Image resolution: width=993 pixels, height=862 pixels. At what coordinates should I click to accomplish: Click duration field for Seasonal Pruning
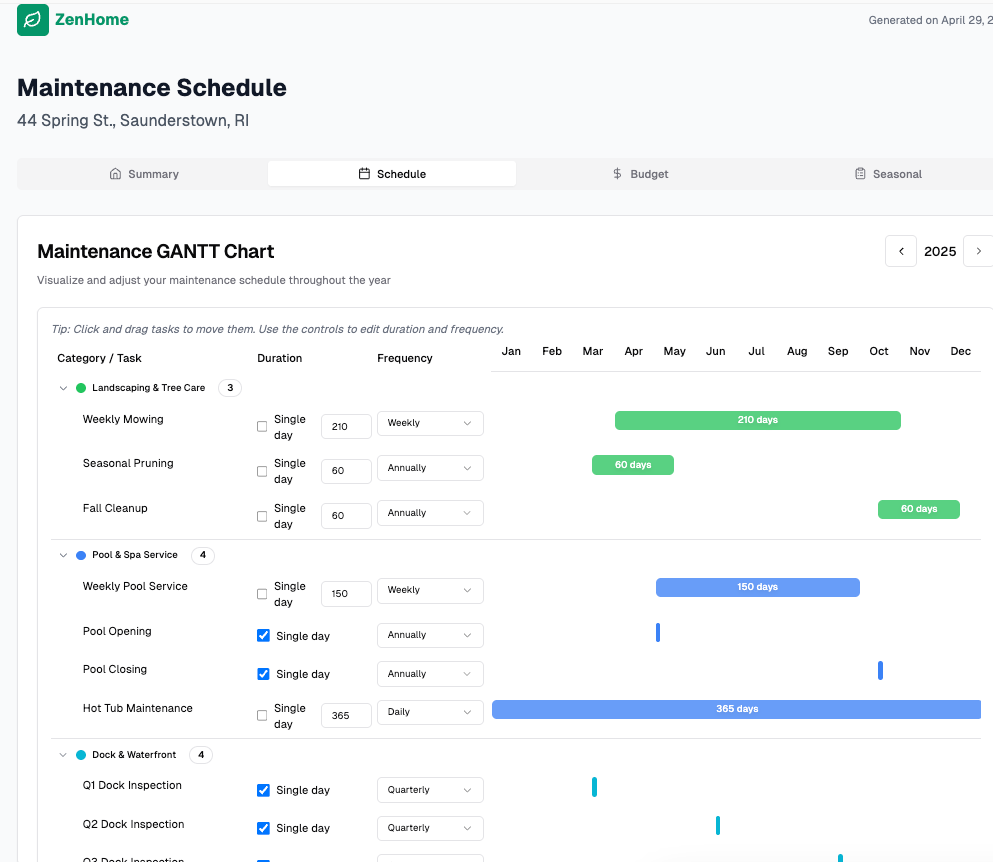346,471
